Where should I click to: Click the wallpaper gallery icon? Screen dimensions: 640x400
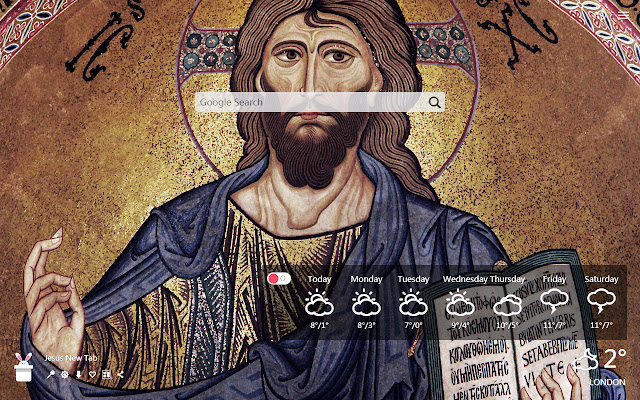107,374
